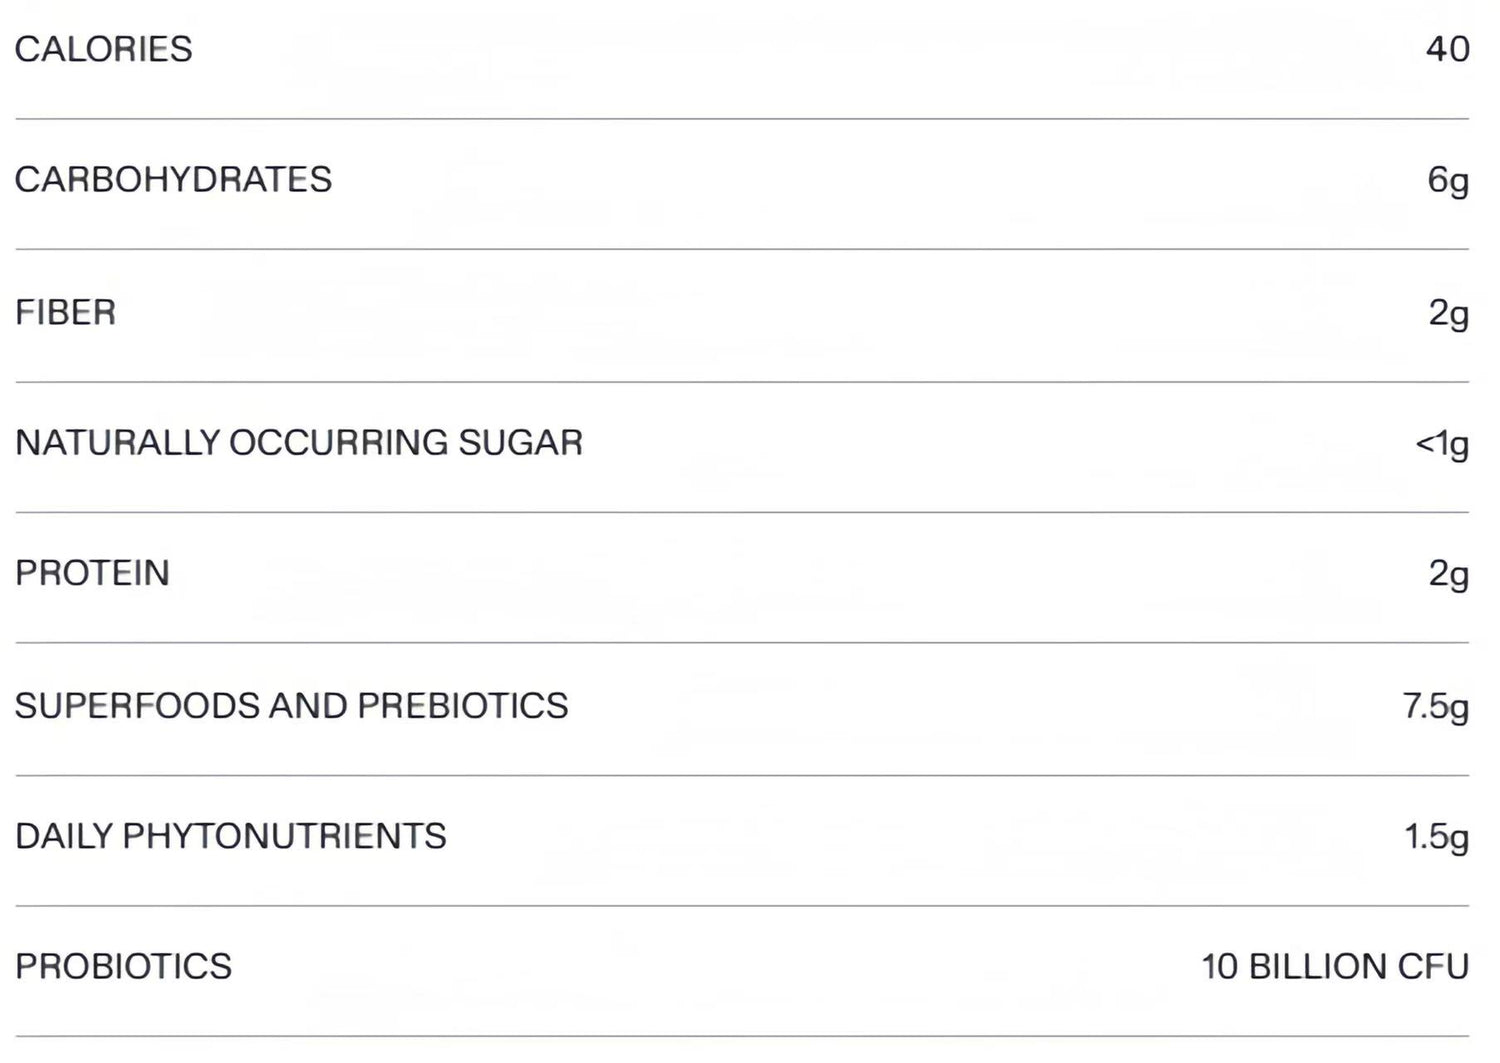Click the FIBER label
This screenshot has width=1500, height=1063.
tap(65, 312)
